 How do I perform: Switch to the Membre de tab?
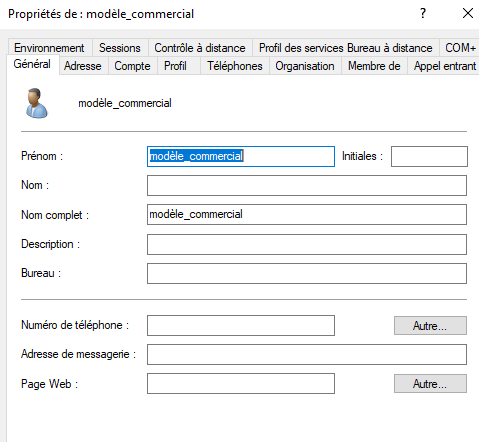pos(374,66)
